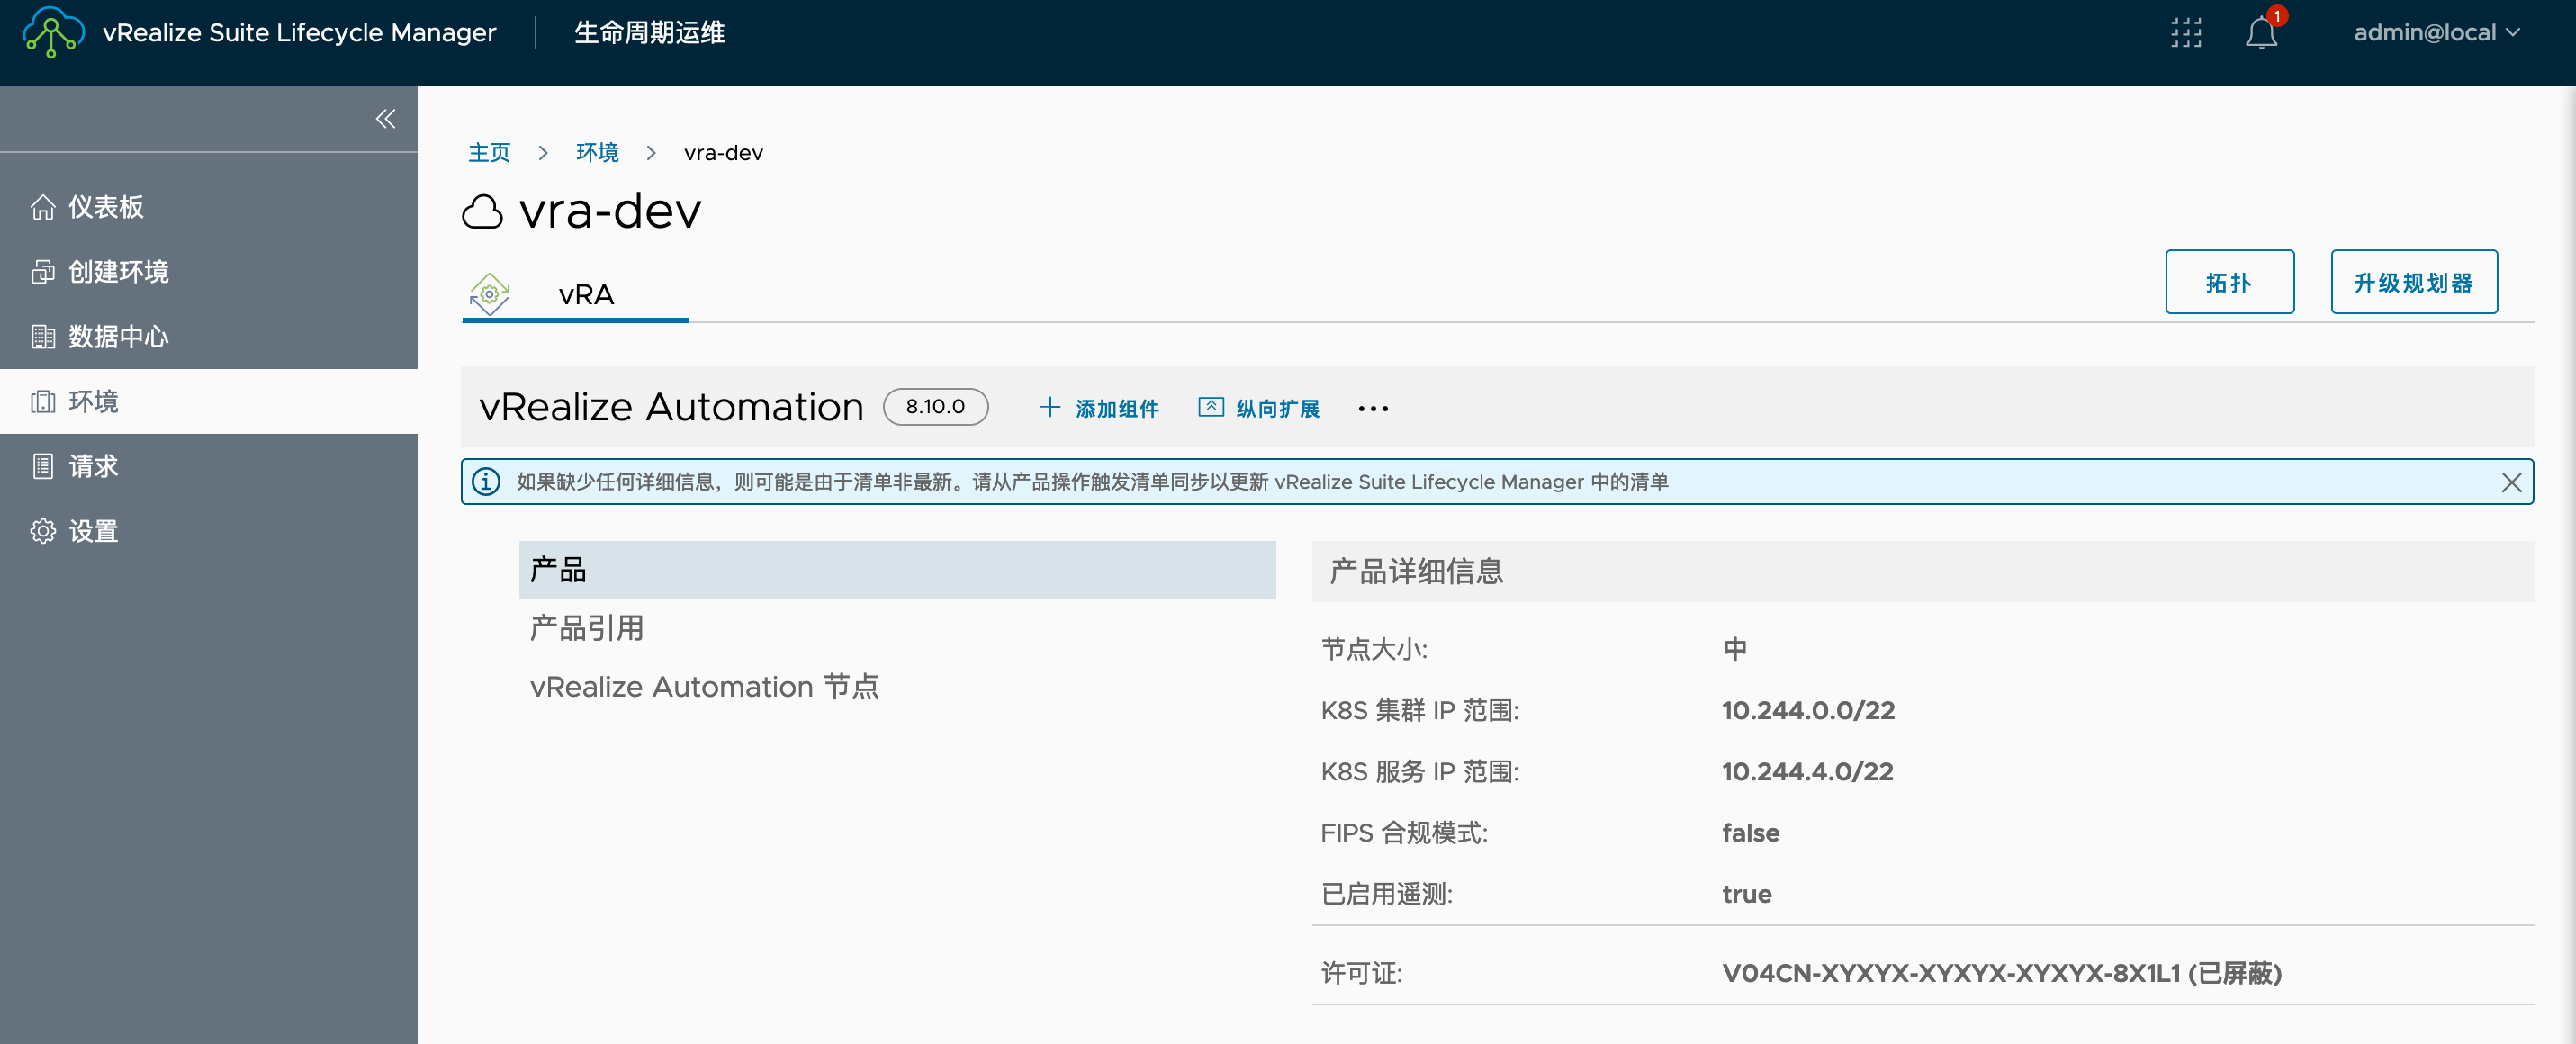Go to 数据中心 in the sidebar
Image resolution: width=2576 pixels, height=1044 pixels.
(208, 337)
